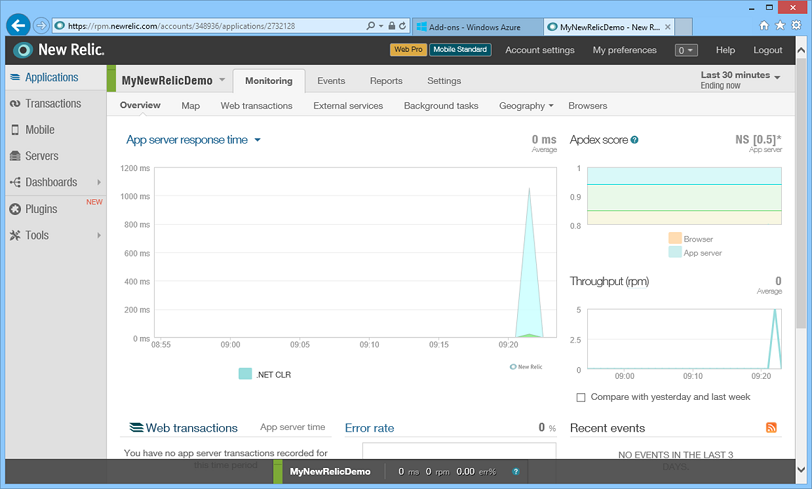
Task: Click the .NET CLR legend swatch
Action: coord(245,374)
